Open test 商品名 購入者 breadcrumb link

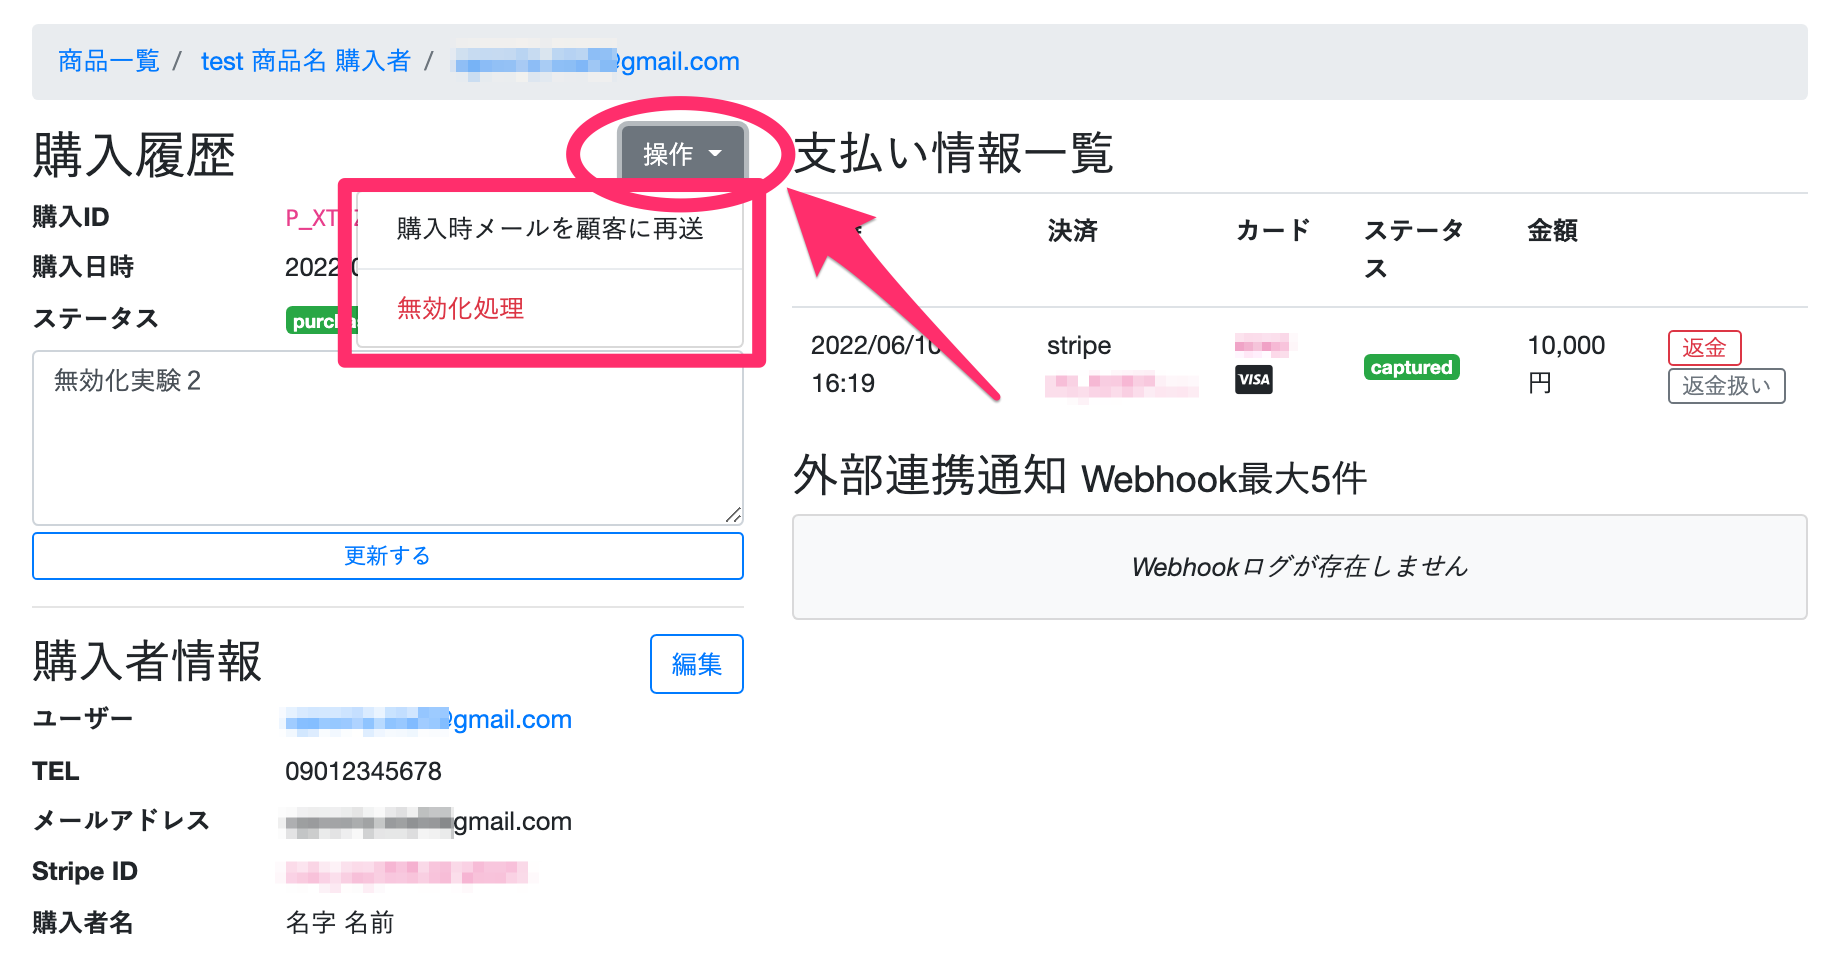point(305,61)
